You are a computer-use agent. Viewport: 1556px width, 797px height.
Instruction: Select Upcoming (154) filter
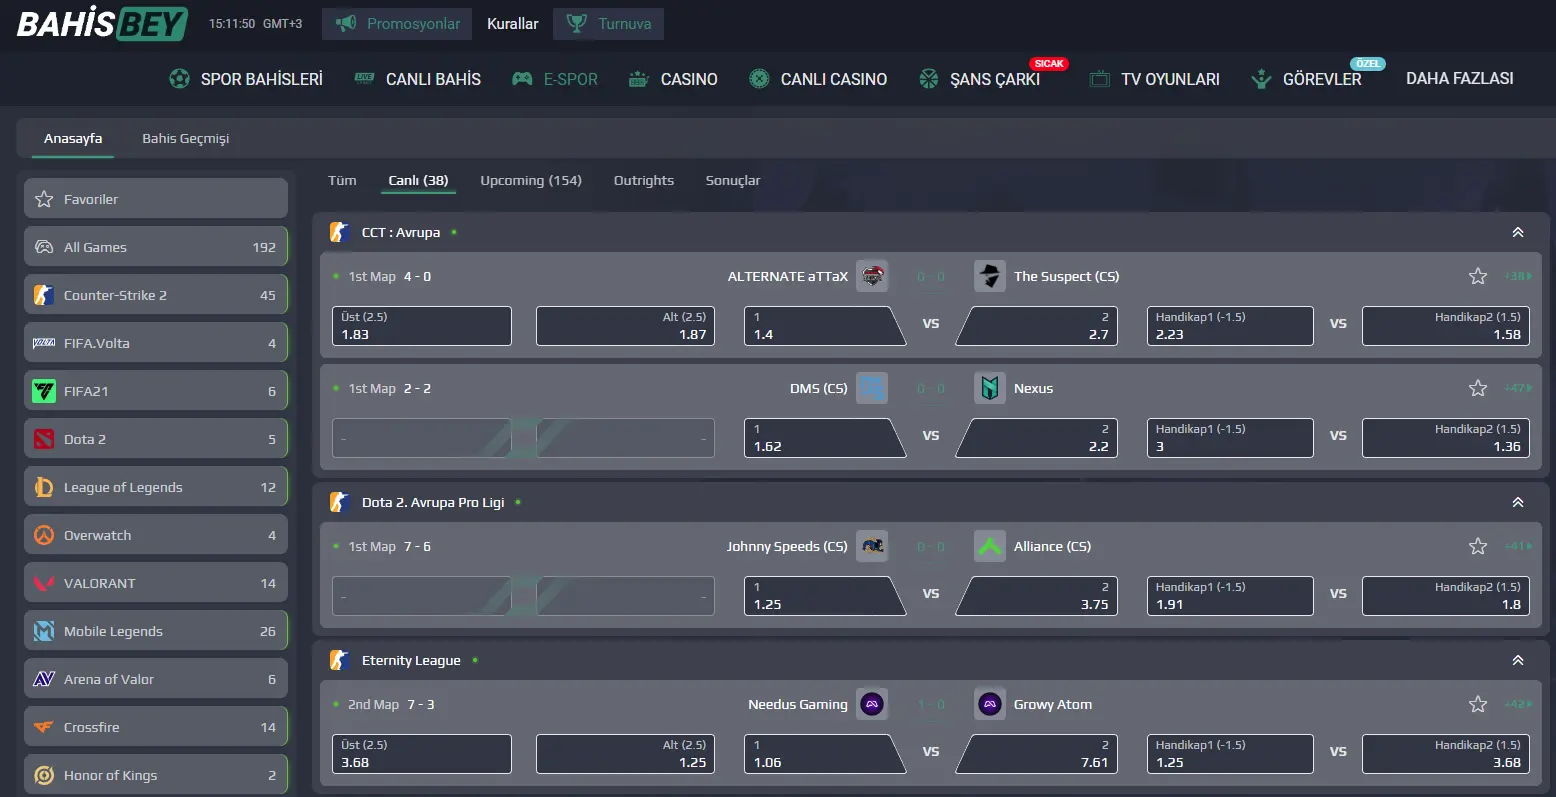pyautogui.click(x=531, y=180)
